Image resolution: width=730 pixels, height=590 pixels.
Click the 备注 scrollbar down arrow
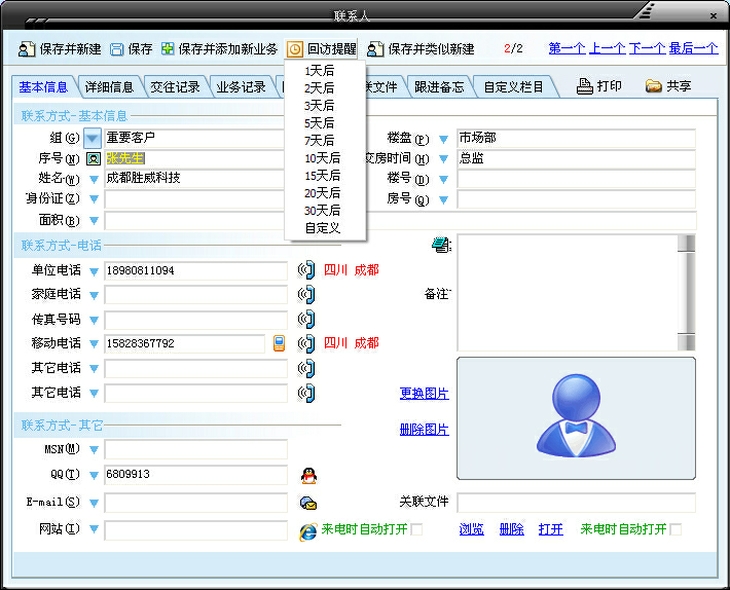[x=686, y=342]
